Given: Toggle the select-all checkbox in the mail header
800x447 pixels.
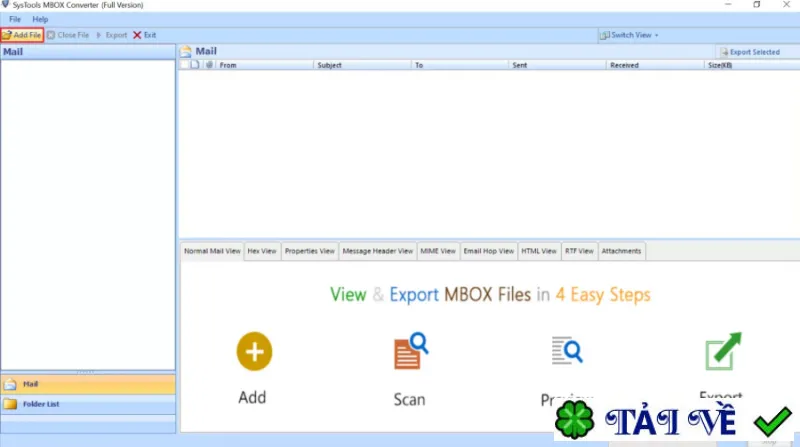Looking at the screenshot, I should click(184, 65).
